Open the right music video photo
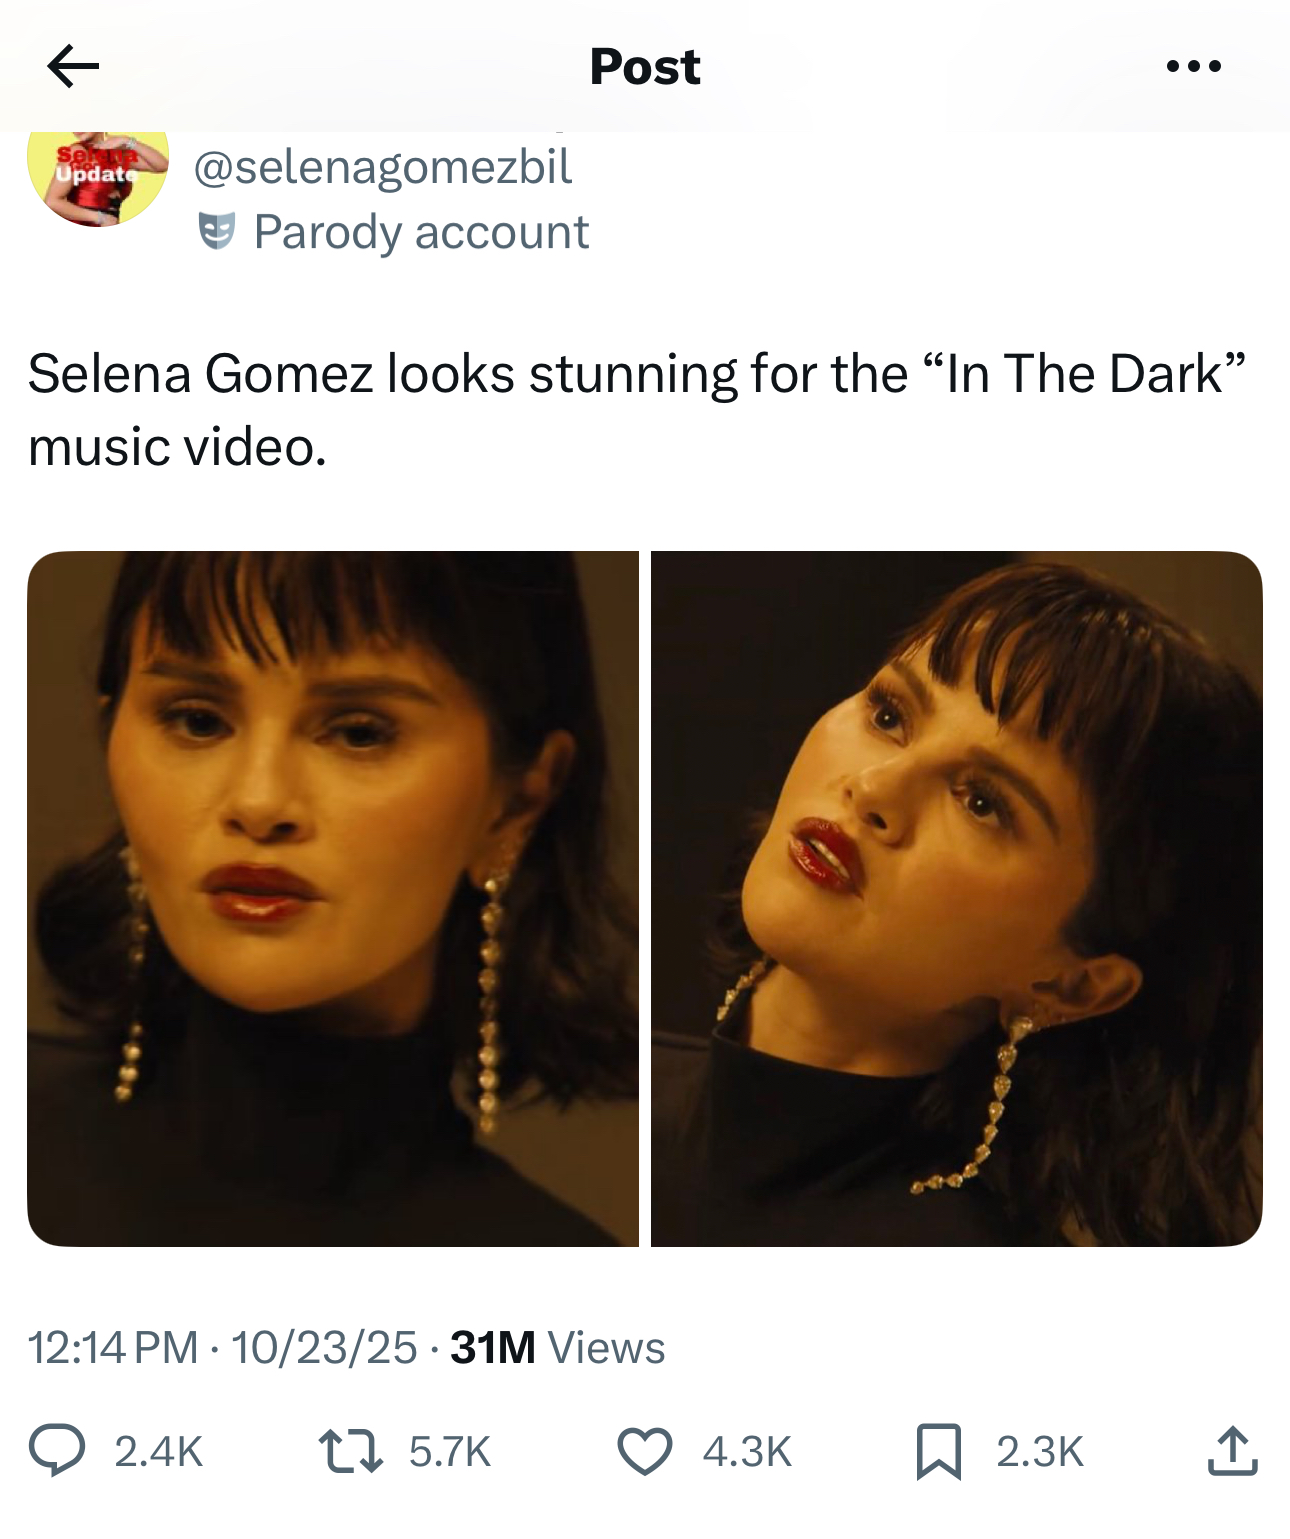The image size is (1290, 1539). pyautogui.click(x=956, y=898)
